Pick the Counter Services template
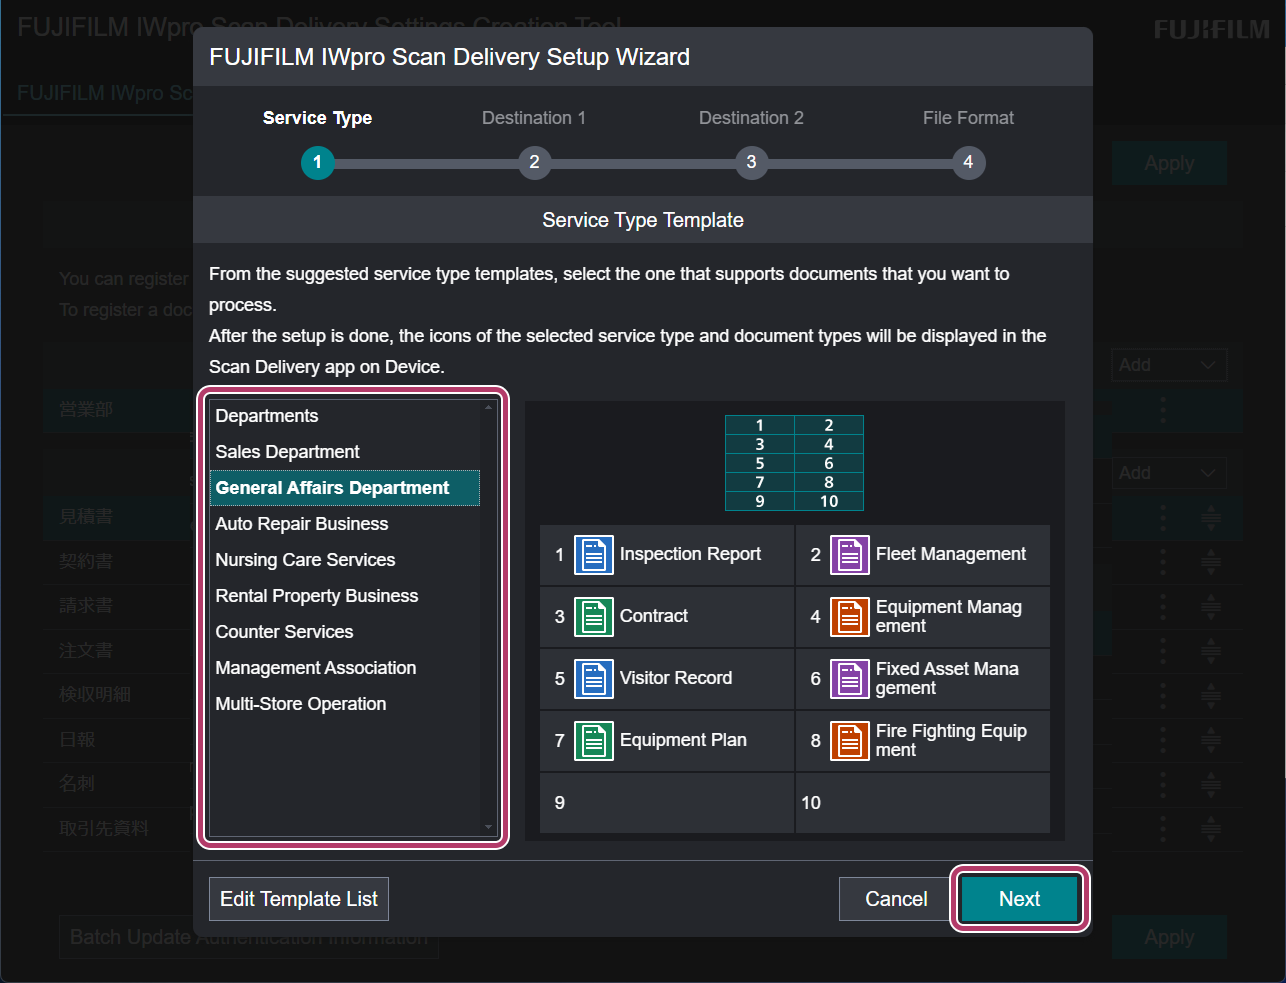Viewport: 1286px width, 983px height. click(345, 632)
